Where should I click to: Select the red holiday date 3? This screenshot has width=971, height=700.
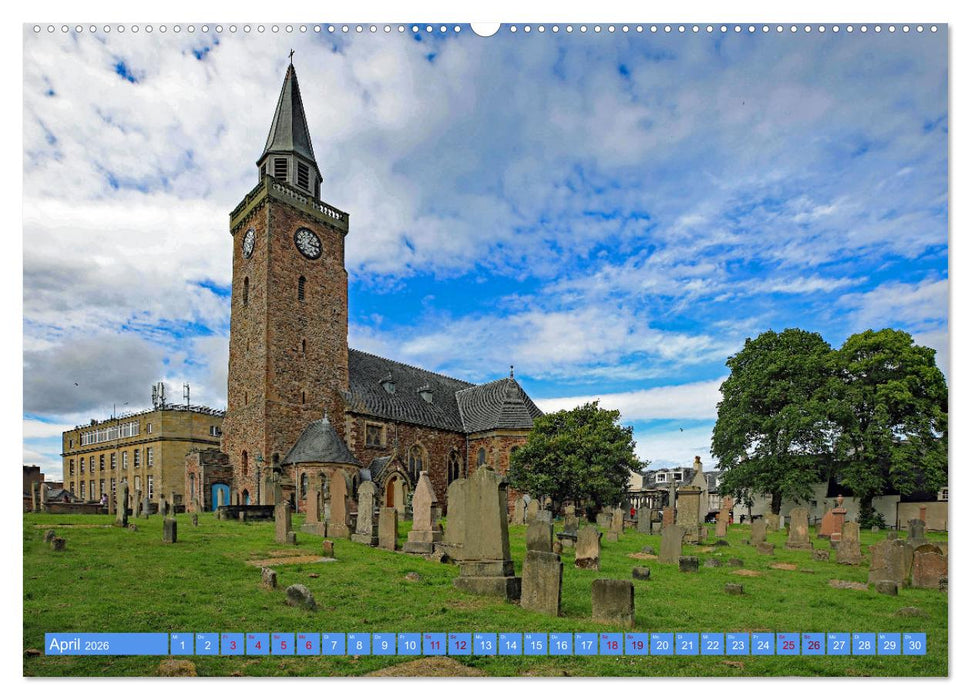[x=232, y=644]
